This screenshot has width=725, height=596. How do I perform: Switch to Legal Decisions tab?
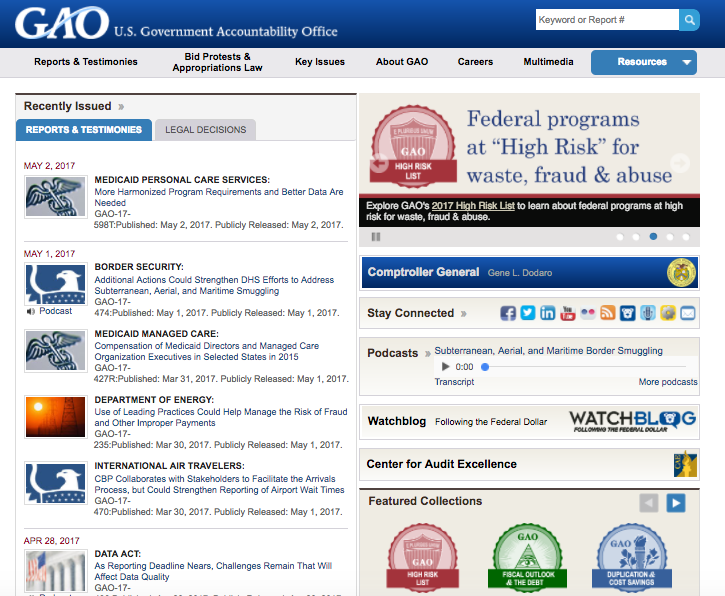pyautogui.click(x=205, y=129)
